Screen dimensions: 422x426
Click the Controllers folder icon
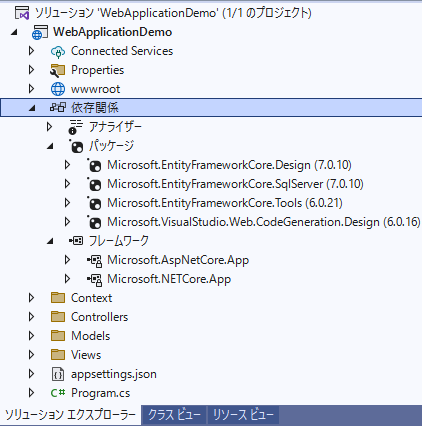[x=58, y=317]
